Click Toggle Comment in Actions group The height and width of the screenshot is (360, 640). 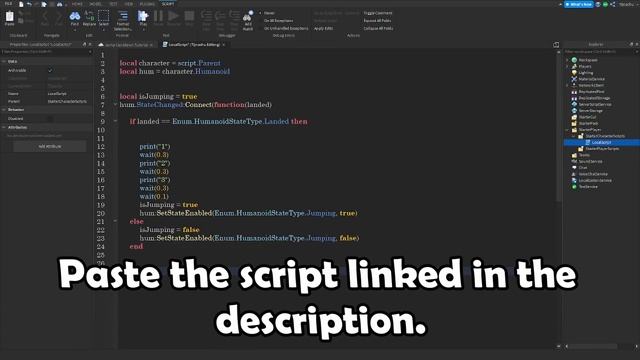tap(378, 13)
